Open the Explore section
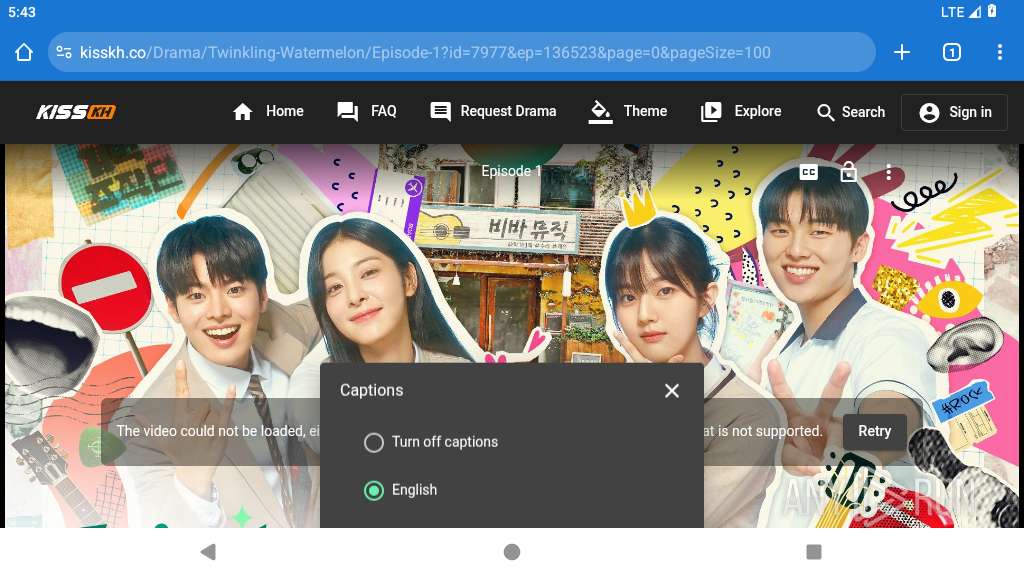This screenshot has width=1024, height=576. pyautogui.click(x=741, y=112)
